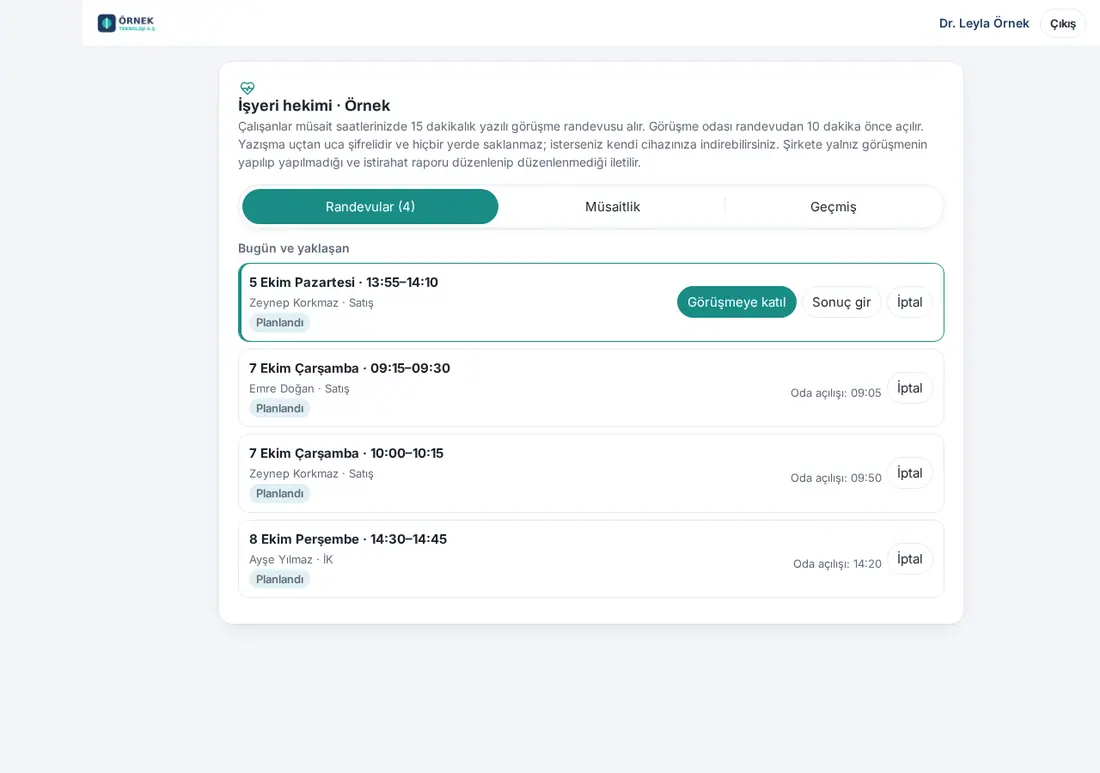Screen dimensions: 1100x773
Task: Click the İşyeri hekimi · Örnek heading
Action: pyautogui.click(x=314, y=105)
